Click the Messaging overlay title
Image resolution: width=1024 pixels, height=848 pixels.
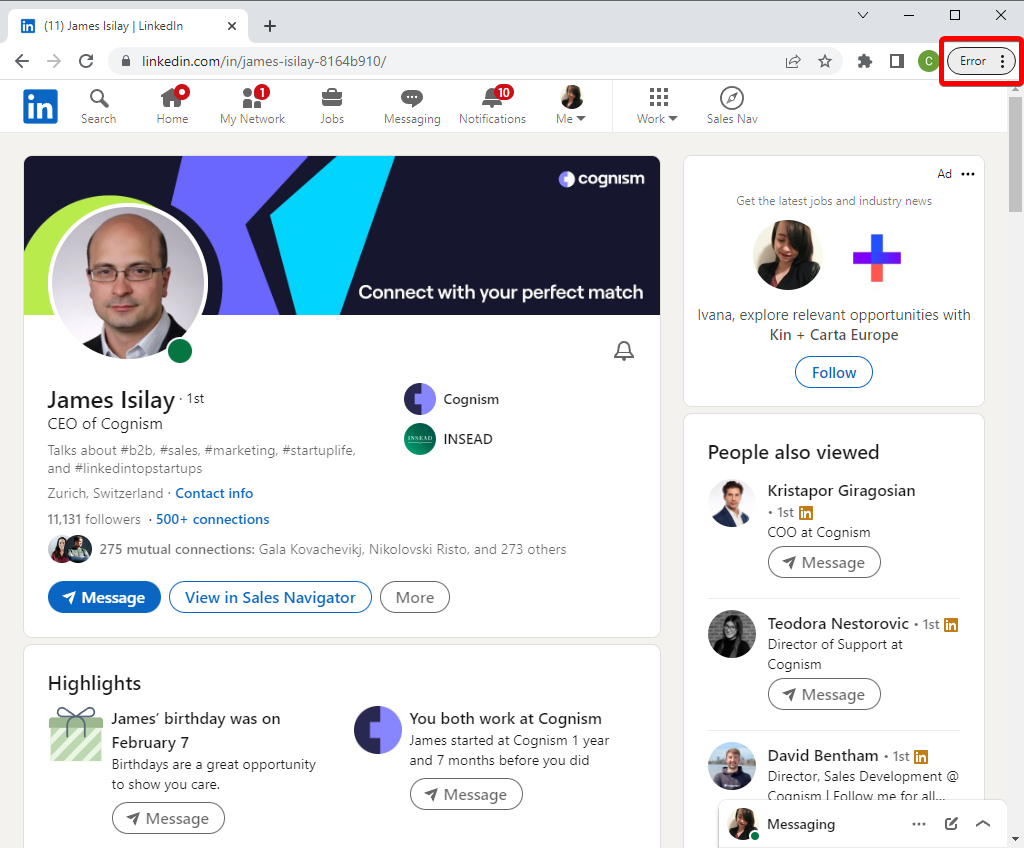801,824
